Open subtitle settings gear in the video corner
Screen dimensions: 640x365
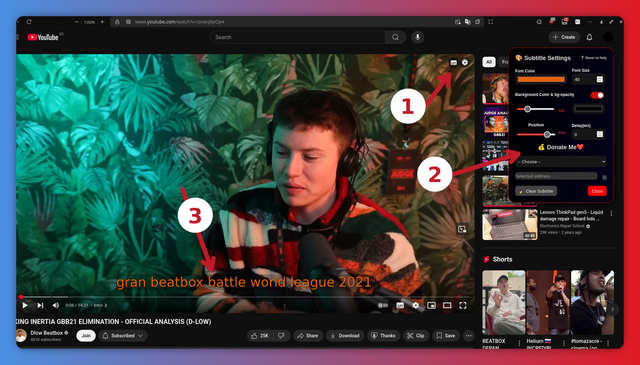click(465, 62)
